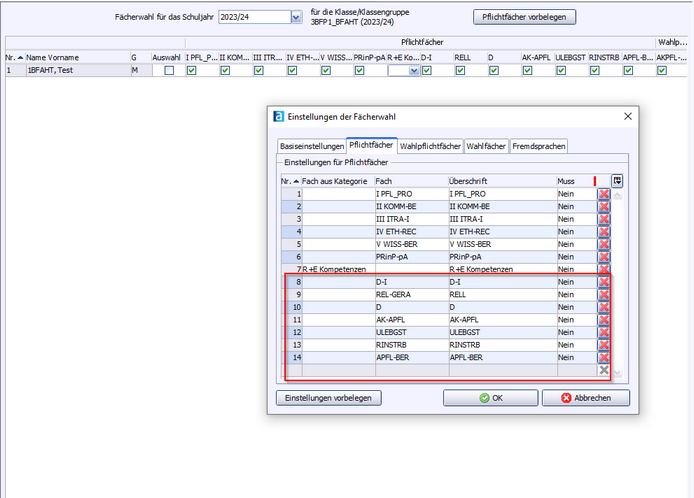Click the Pflichtfächer vorbelegen button
Viewport: 694px width, 498px height.
coord(524,17)
